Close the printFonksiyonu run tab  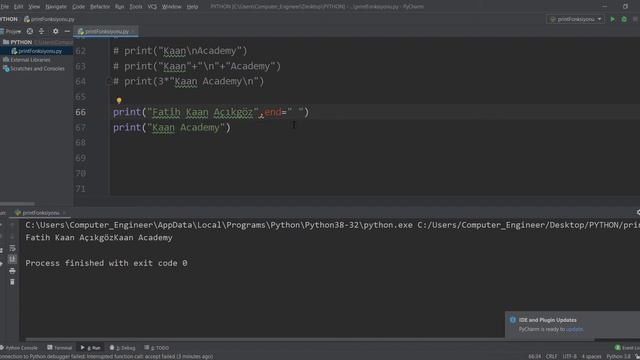click(64, 213)
